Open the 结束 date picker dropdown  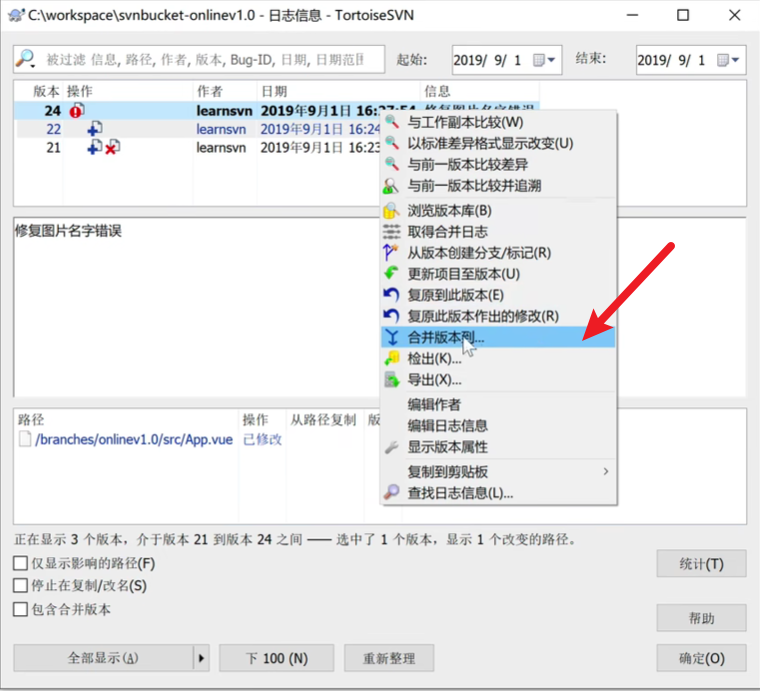click(x=728, y=60)
